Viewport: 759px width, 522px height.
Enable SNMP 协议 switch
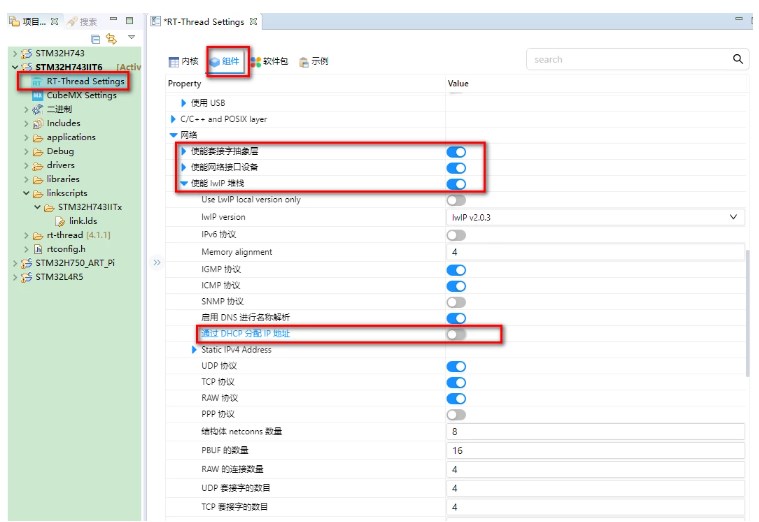point(456,302)
